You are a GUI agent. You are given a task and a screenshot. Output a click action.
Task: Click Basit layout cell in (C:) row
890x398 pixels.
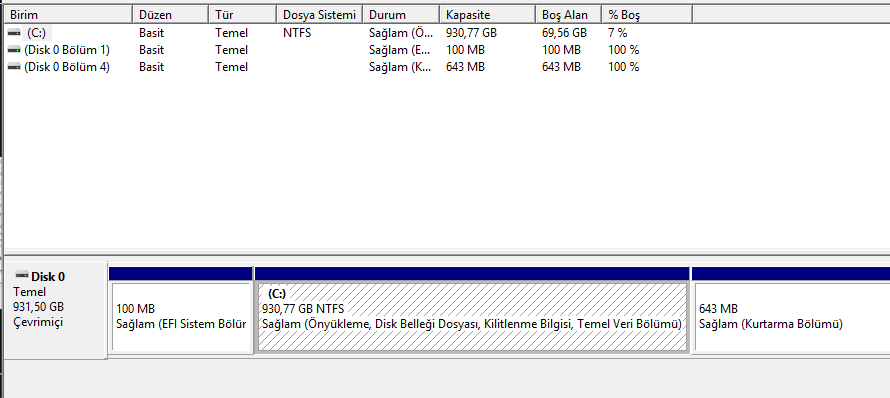point(152,33)
